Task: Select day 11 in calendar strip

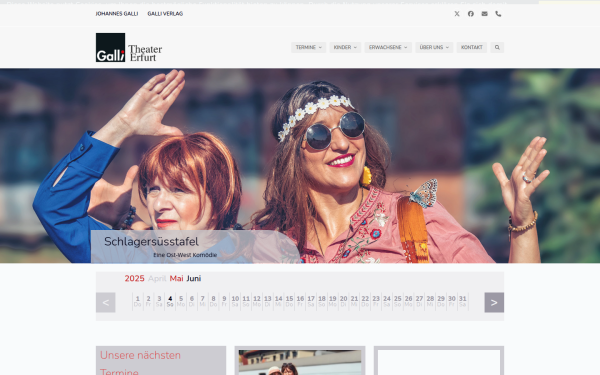Action: pyautogui.click(x=246, y=301)
